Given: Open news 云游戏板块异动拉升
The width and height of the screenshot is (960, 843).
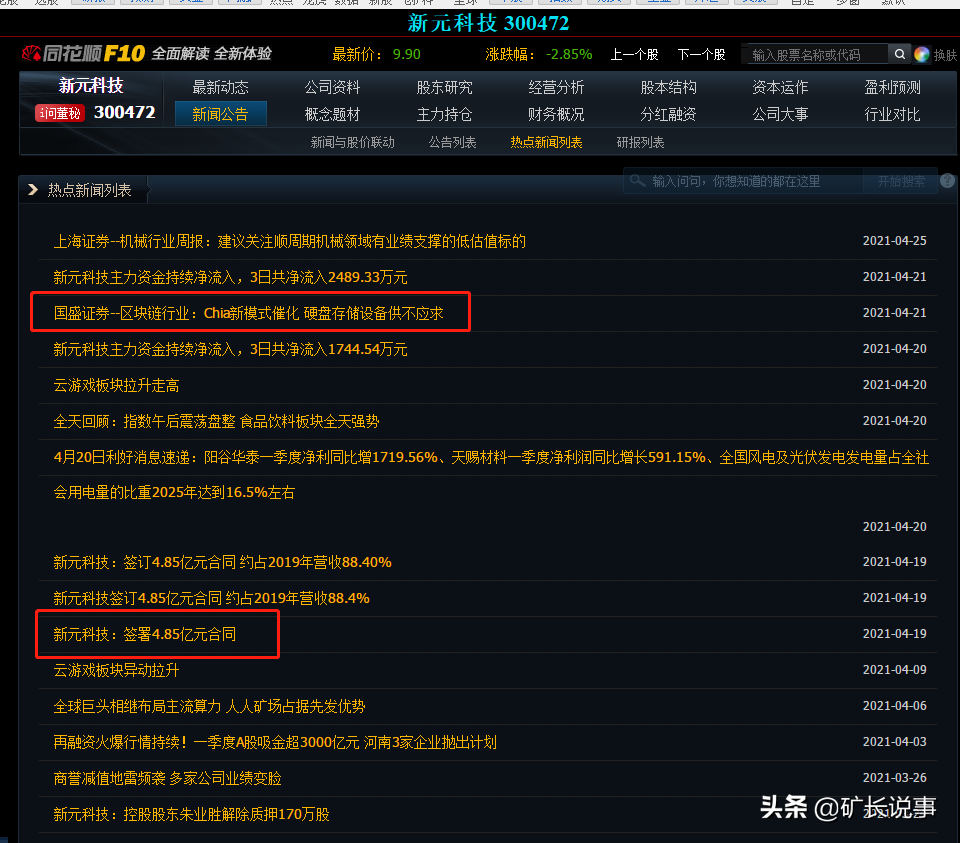Looking at the screenshot, I should tap(116, 670).
